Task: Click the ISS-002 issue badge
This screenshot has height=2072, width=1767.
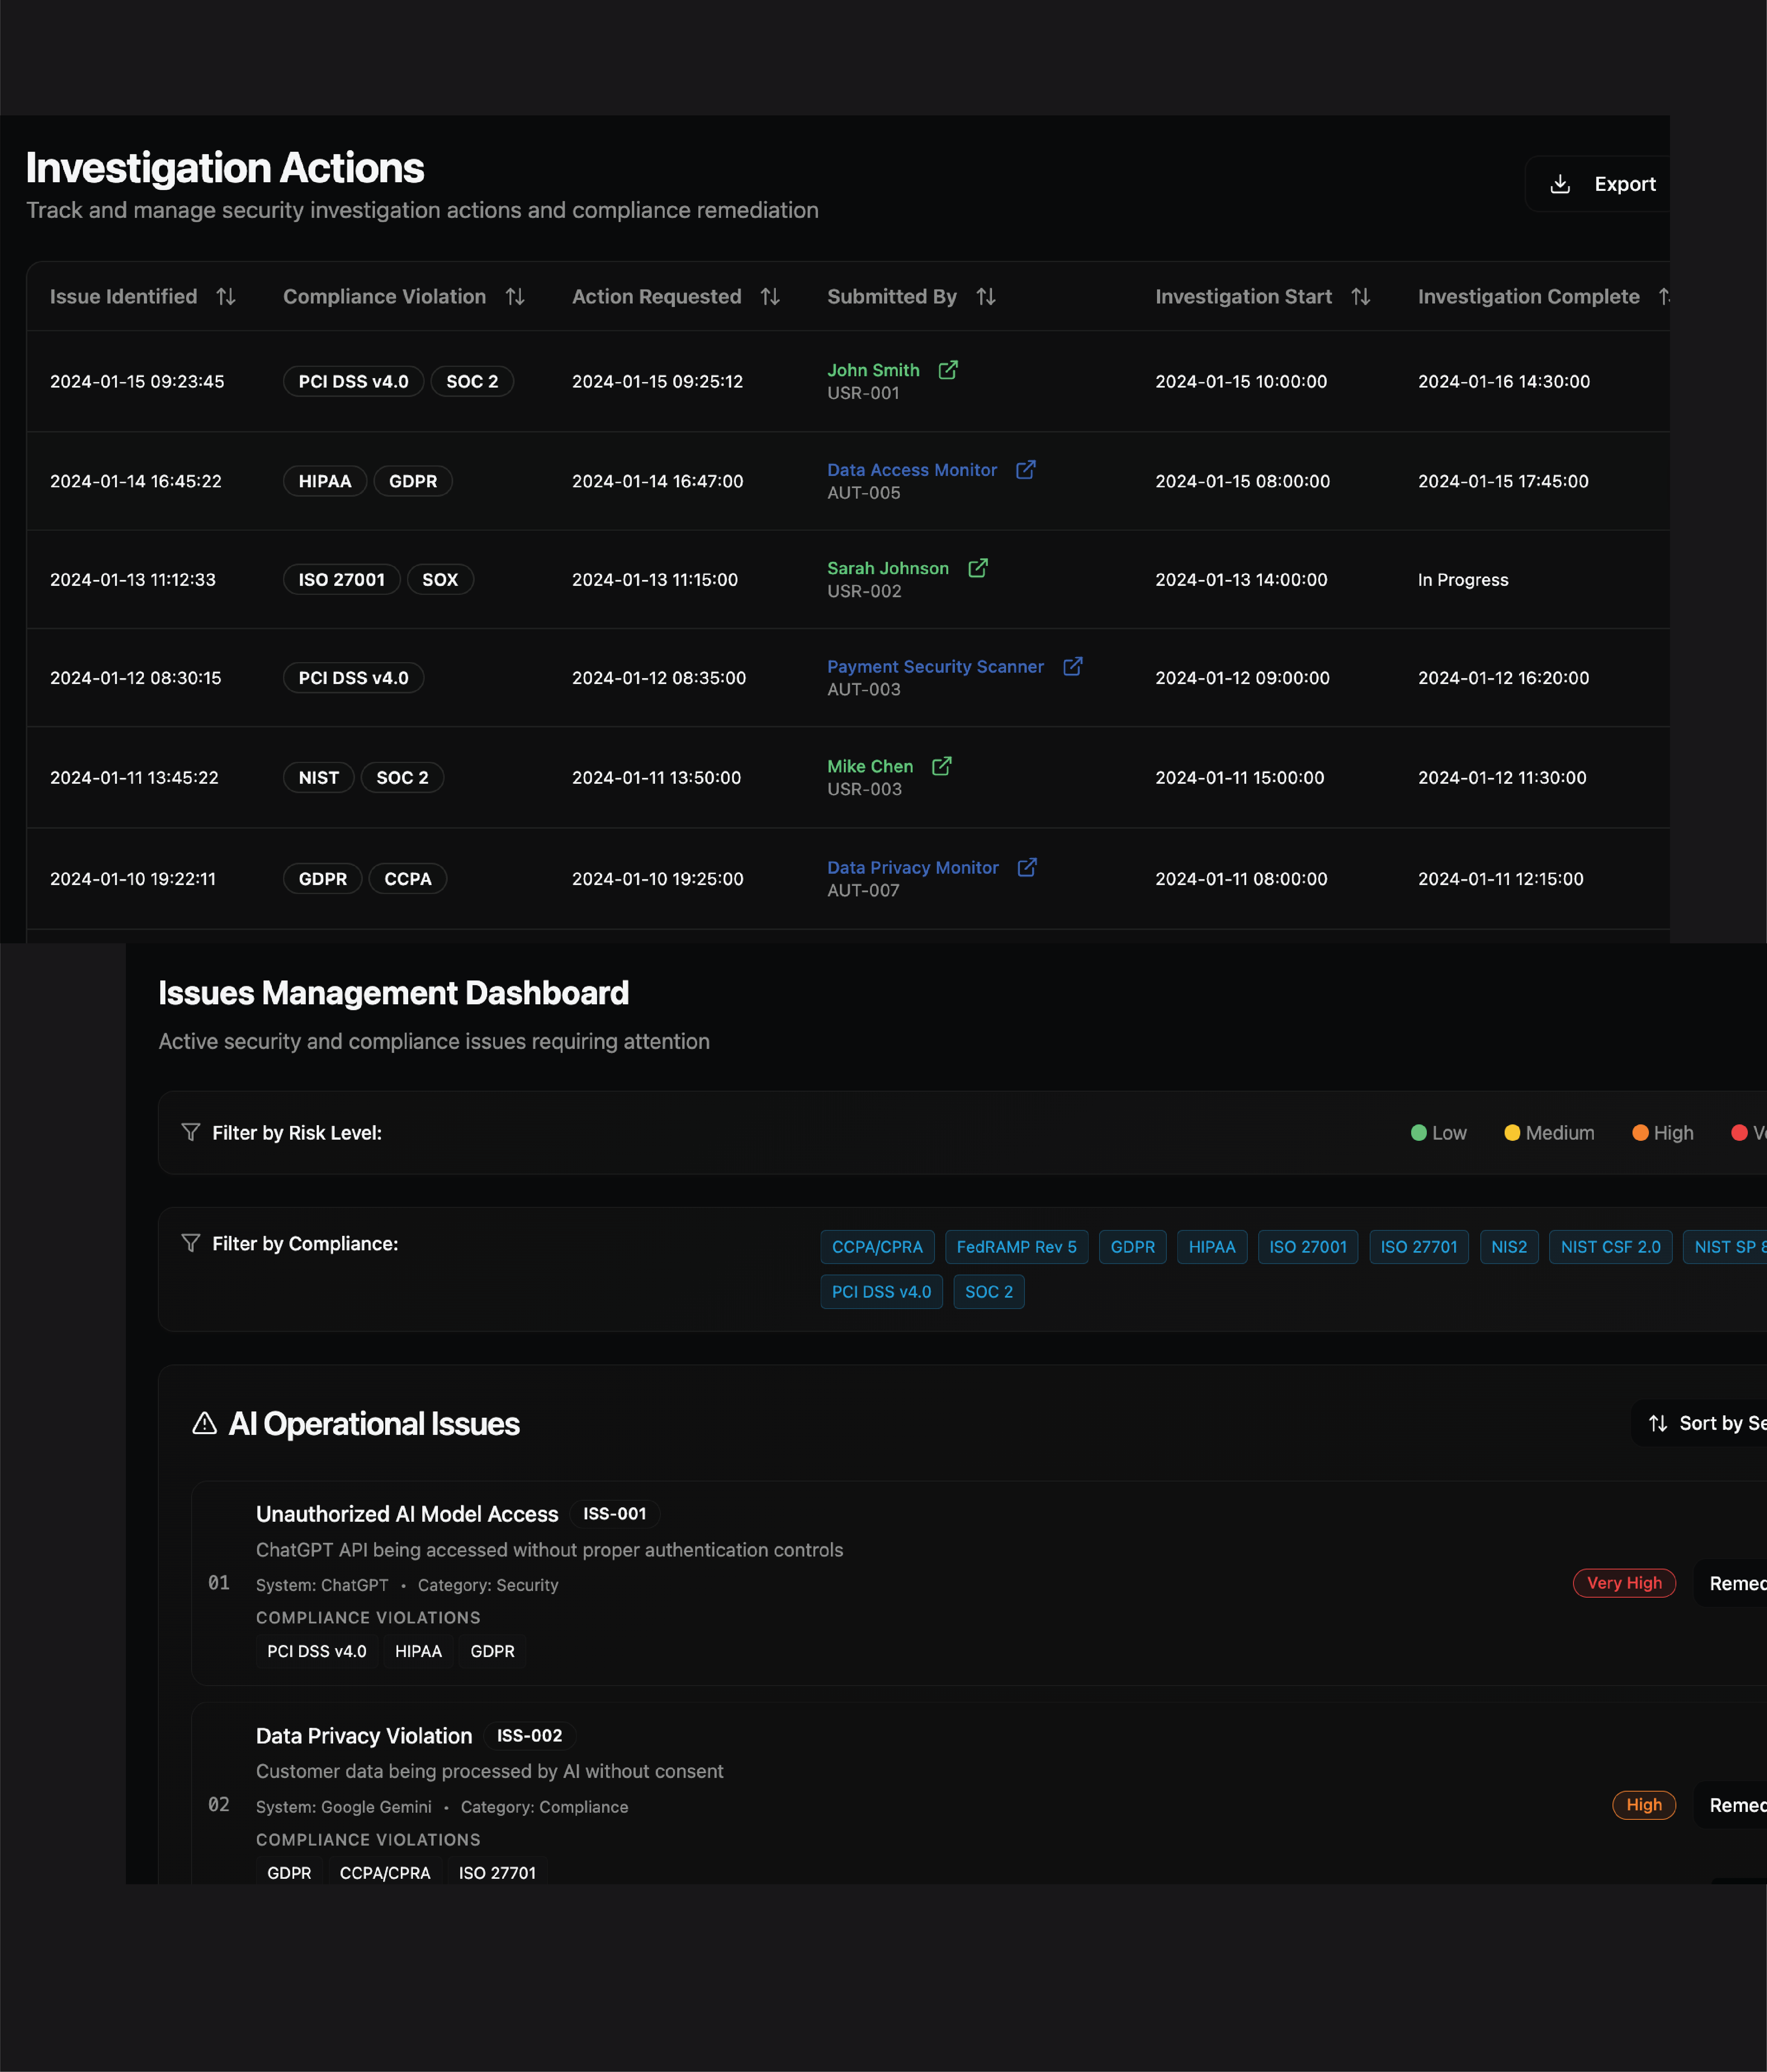Action: click(529, 1736)
